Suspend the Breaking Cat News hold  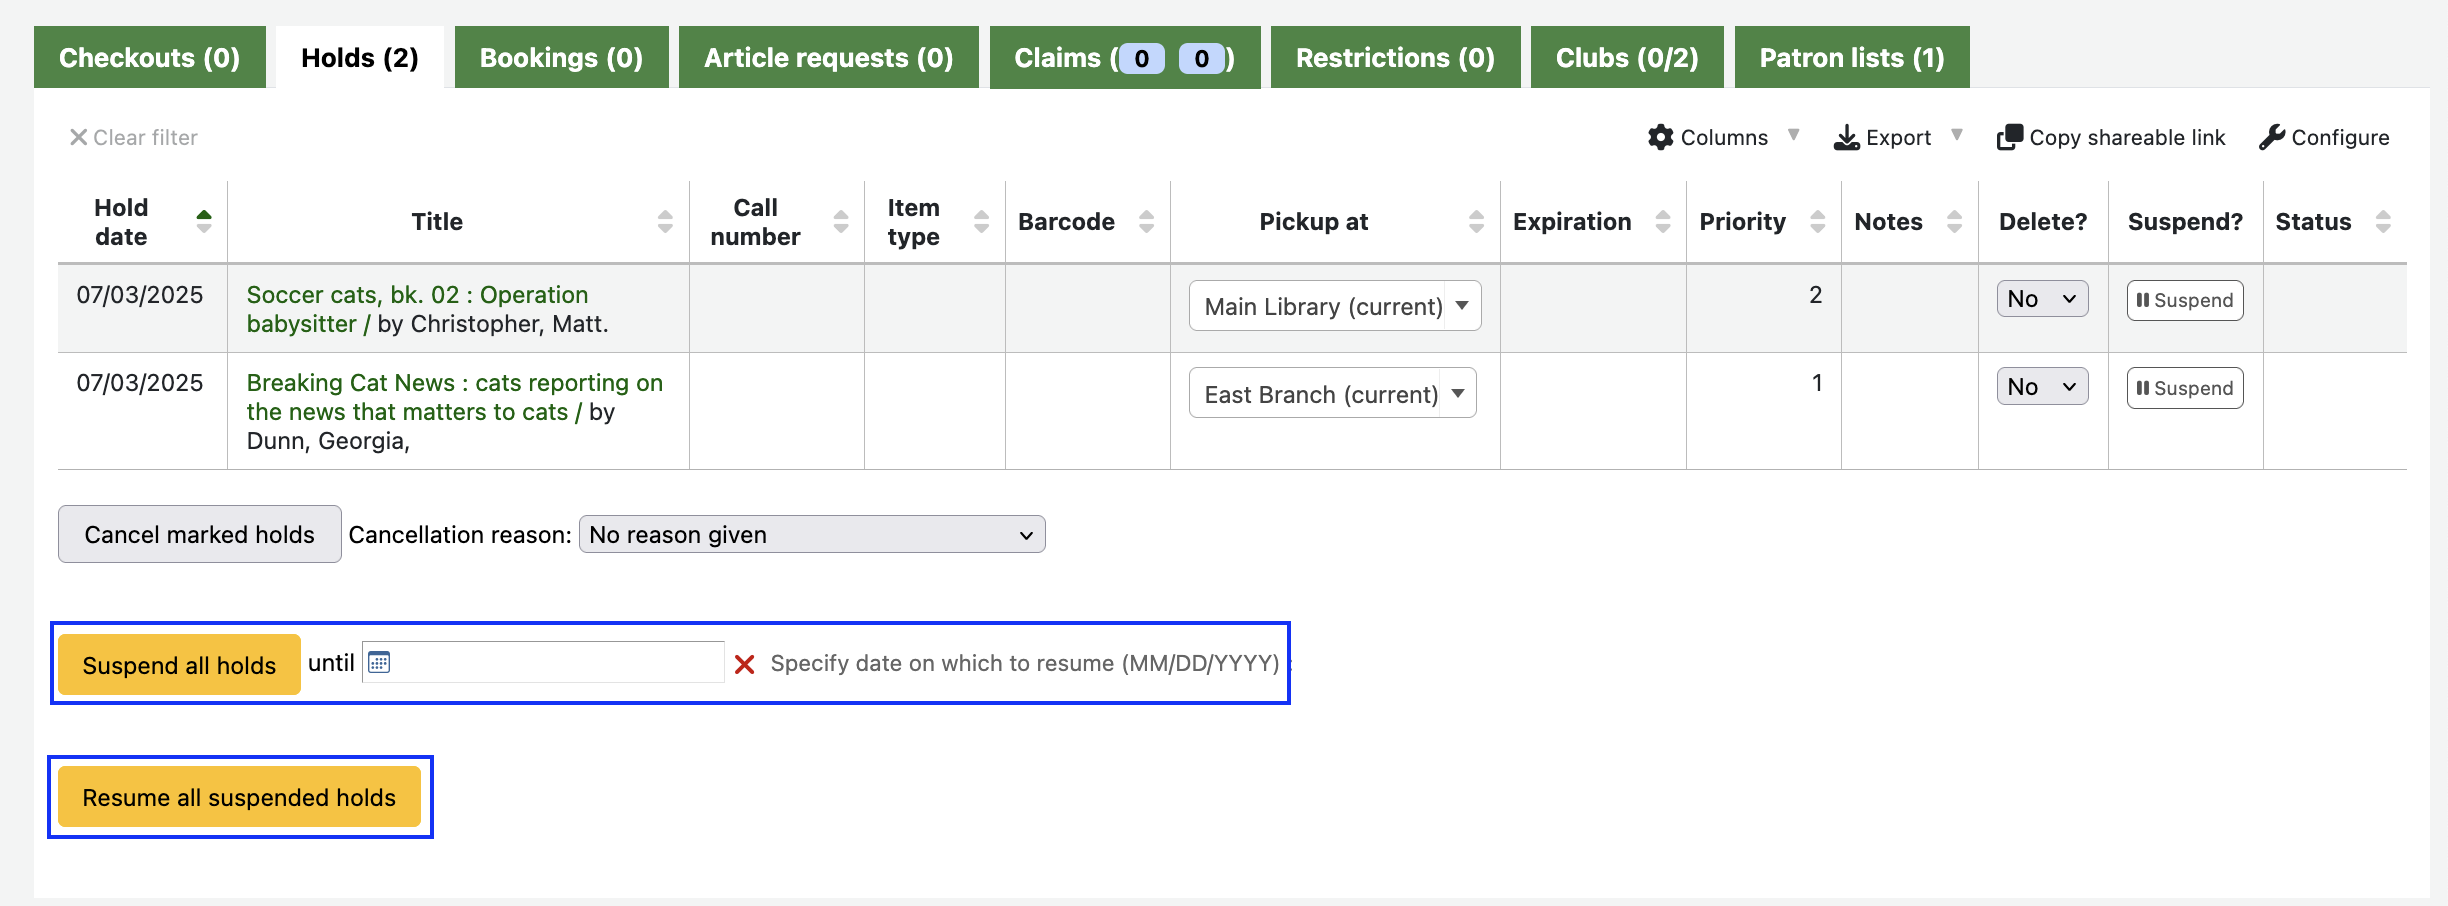(2184, 388)
